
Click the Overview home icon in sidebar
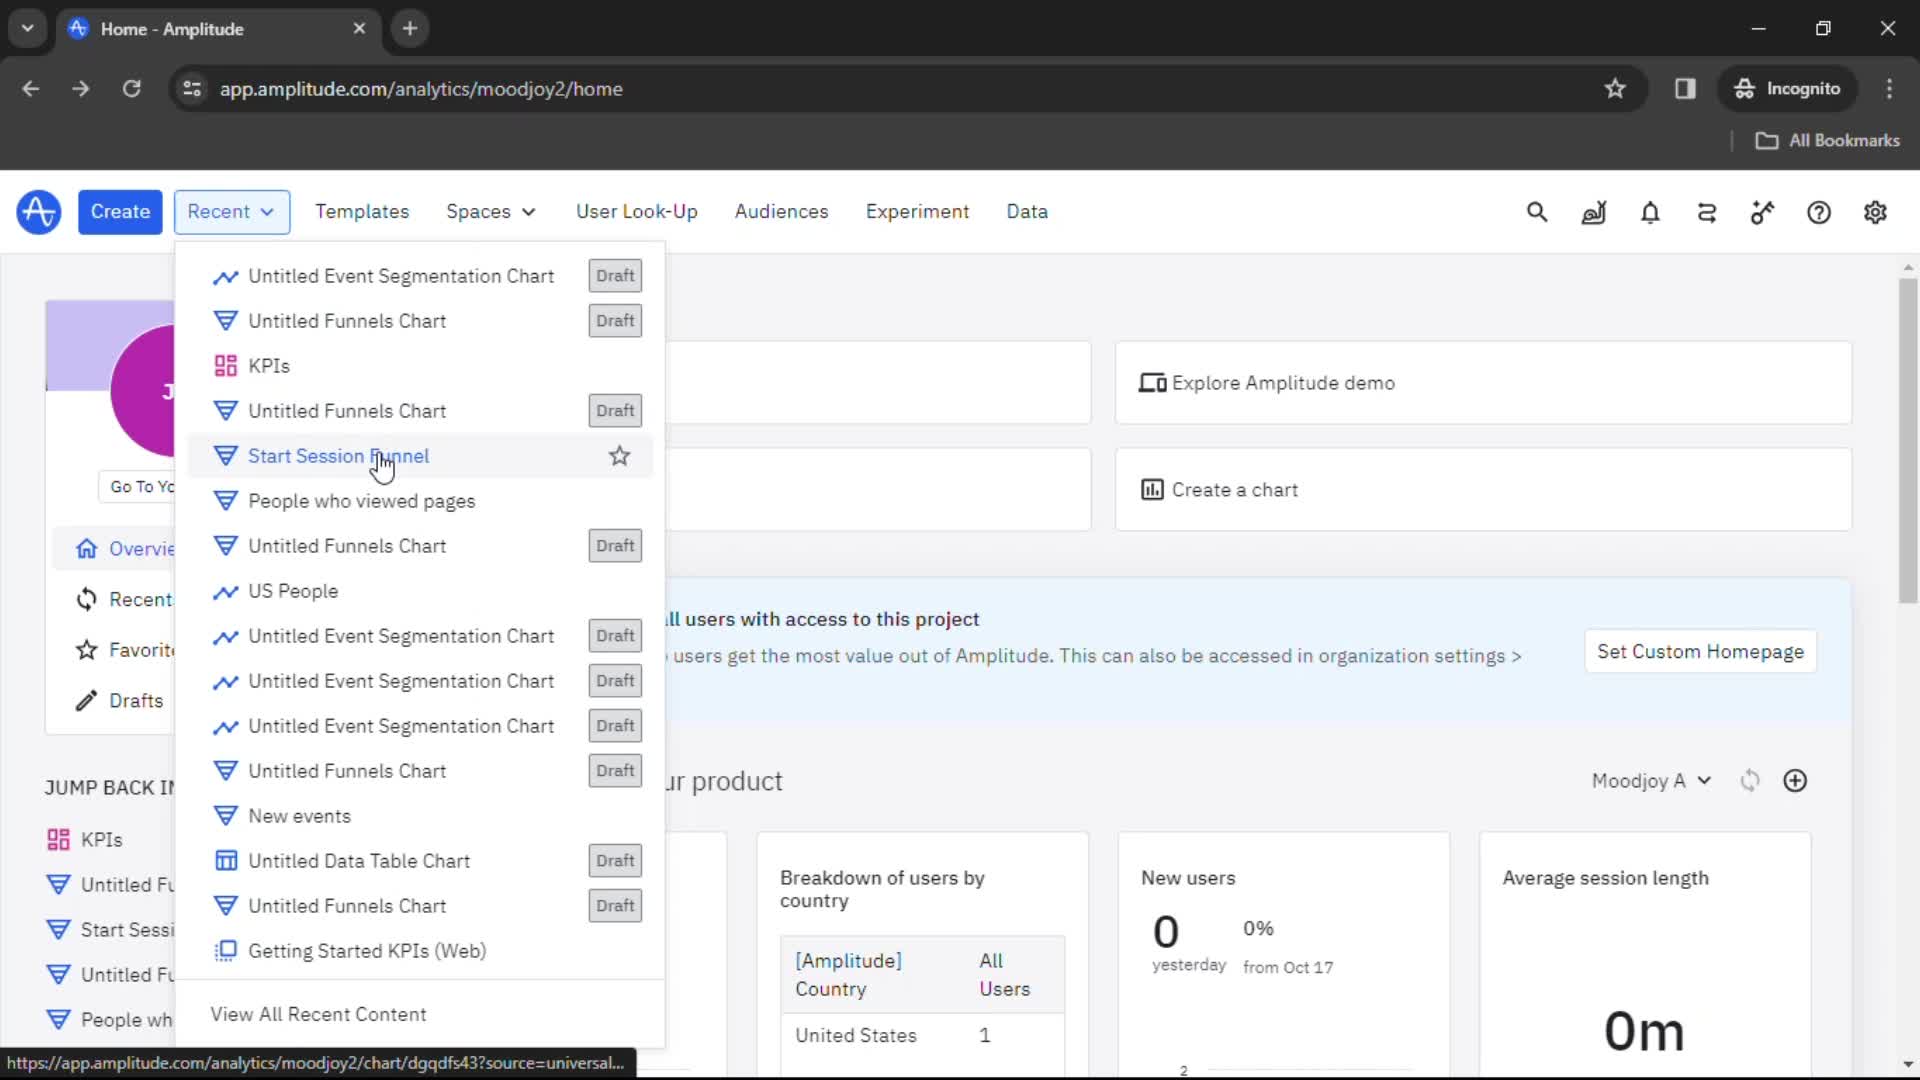(x=87, y=549)
